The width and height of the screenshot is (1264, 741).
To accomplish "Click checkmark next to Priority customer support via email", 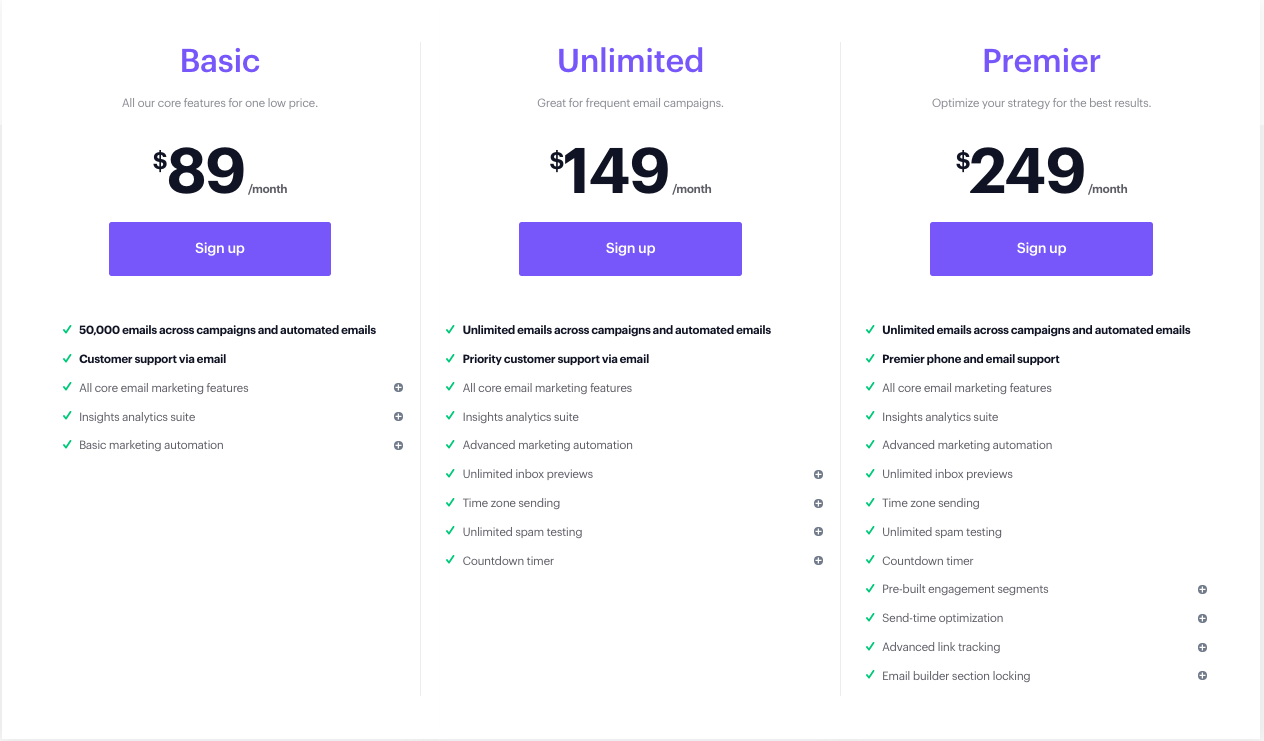I will [450, 358].
